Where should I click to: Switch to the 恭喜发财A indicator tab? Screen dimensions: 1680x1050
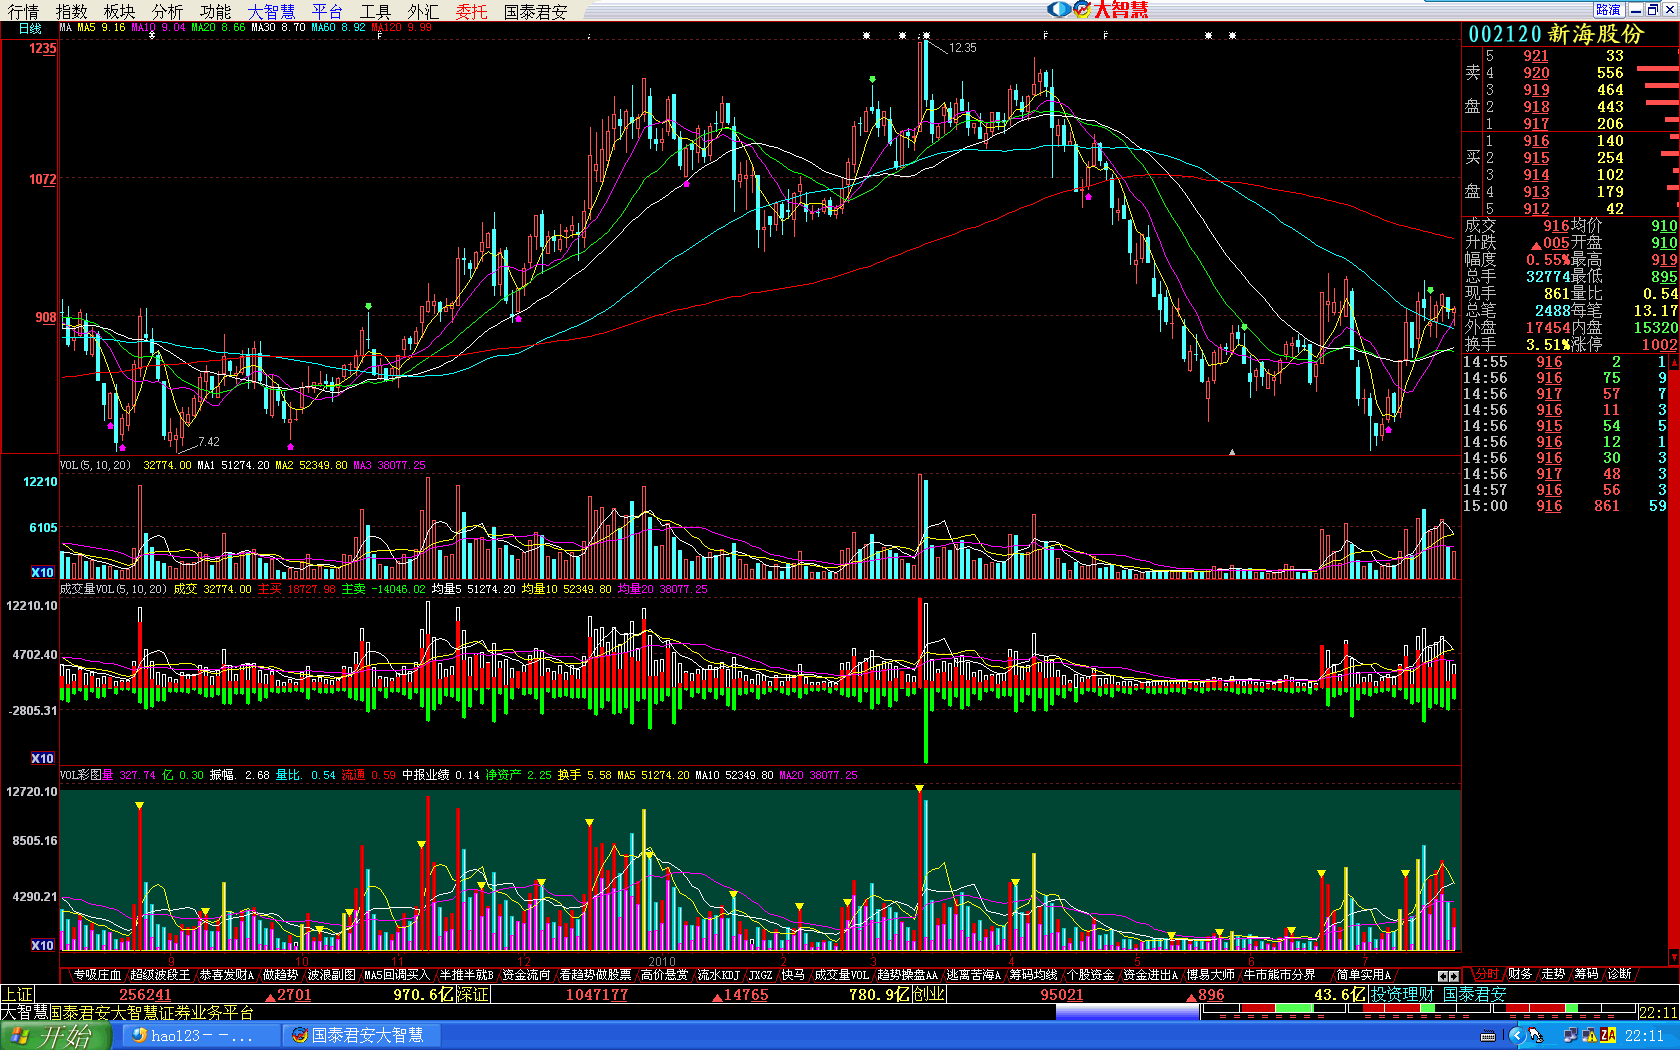pos(227,975)
